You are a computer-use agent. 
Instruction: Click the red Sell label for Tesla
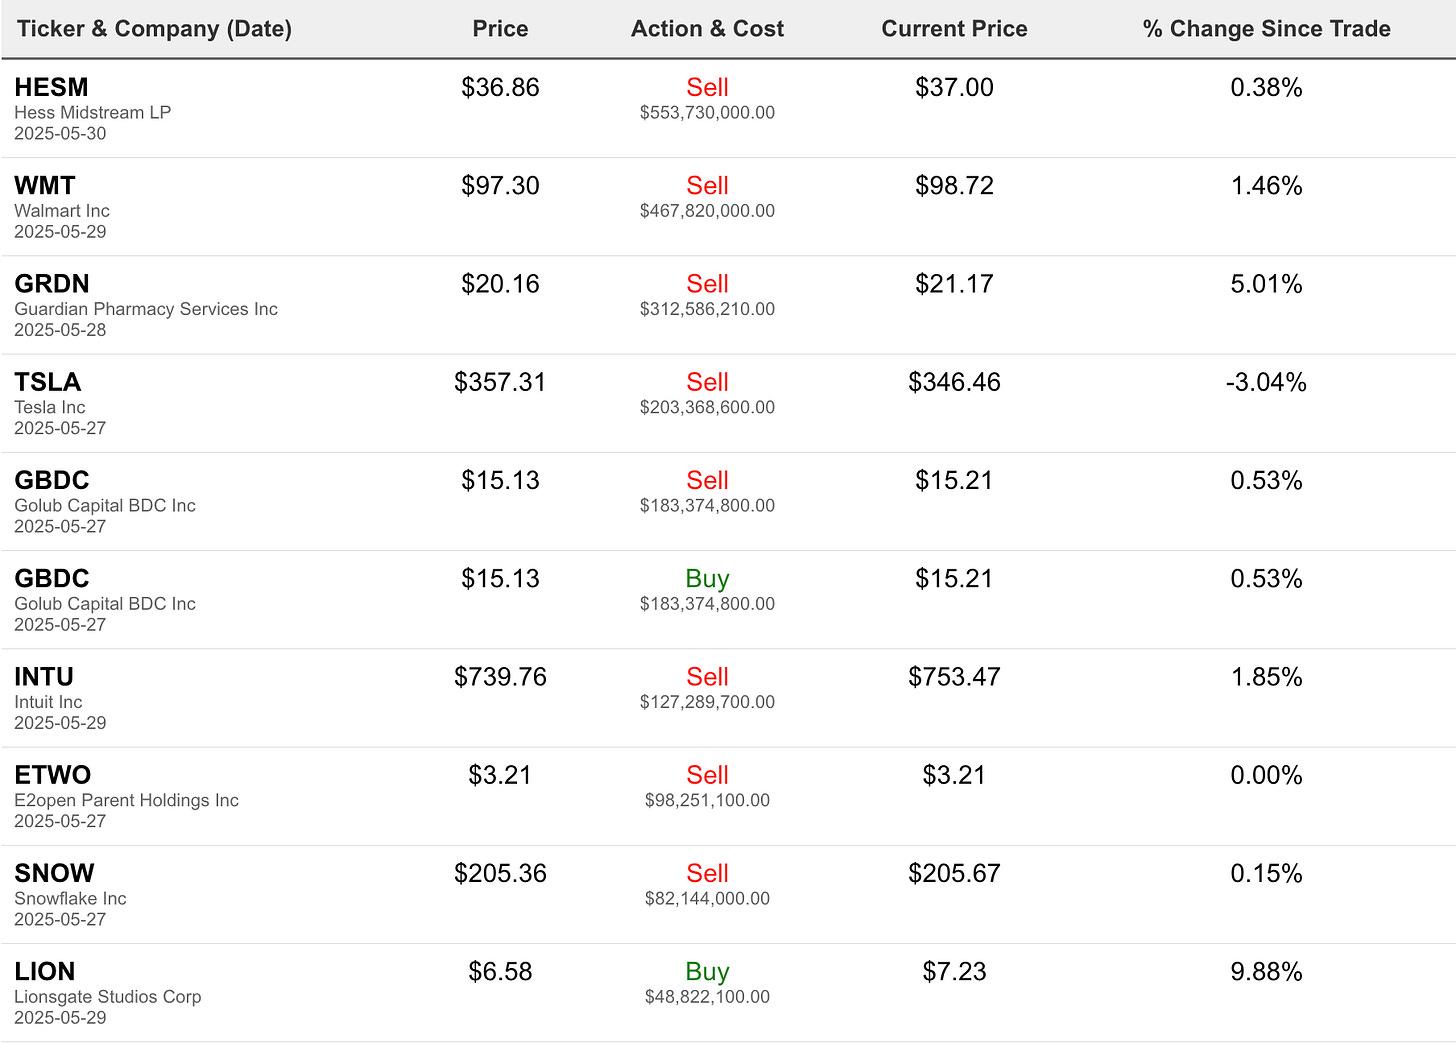[707, 382]
